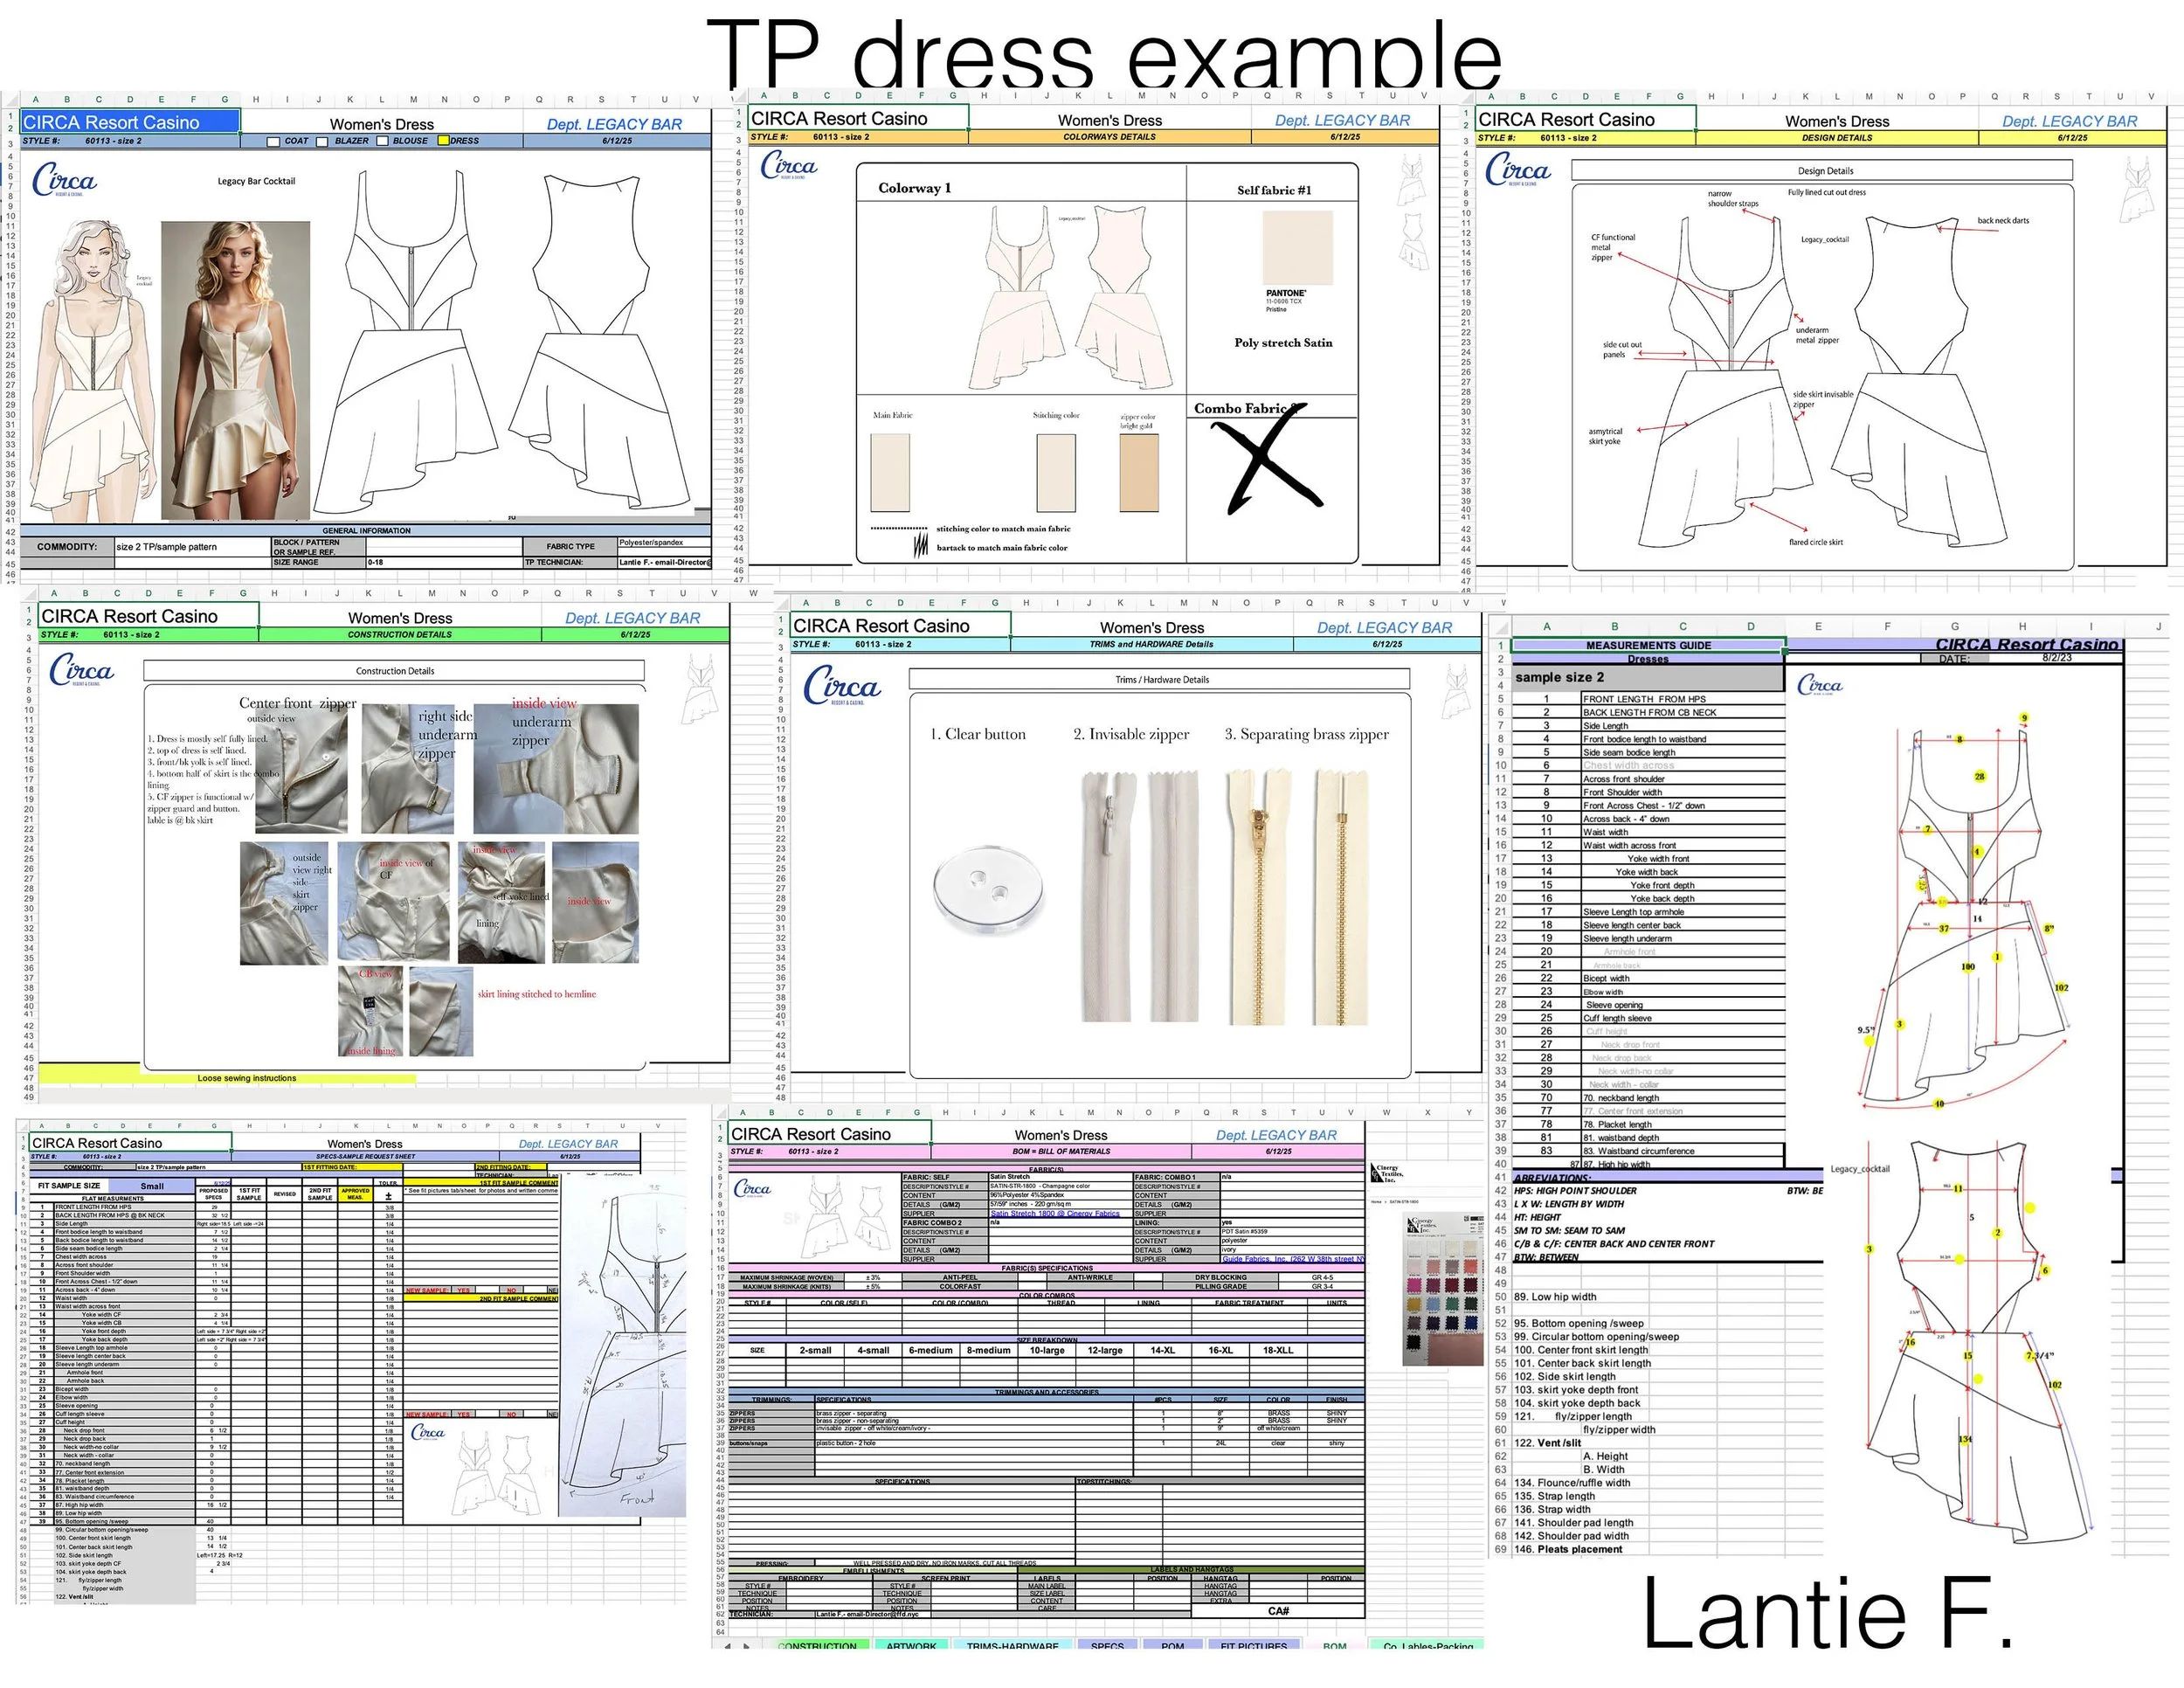Select the 'Loose sewing instructions' yellow cell

pos(227,1078)
